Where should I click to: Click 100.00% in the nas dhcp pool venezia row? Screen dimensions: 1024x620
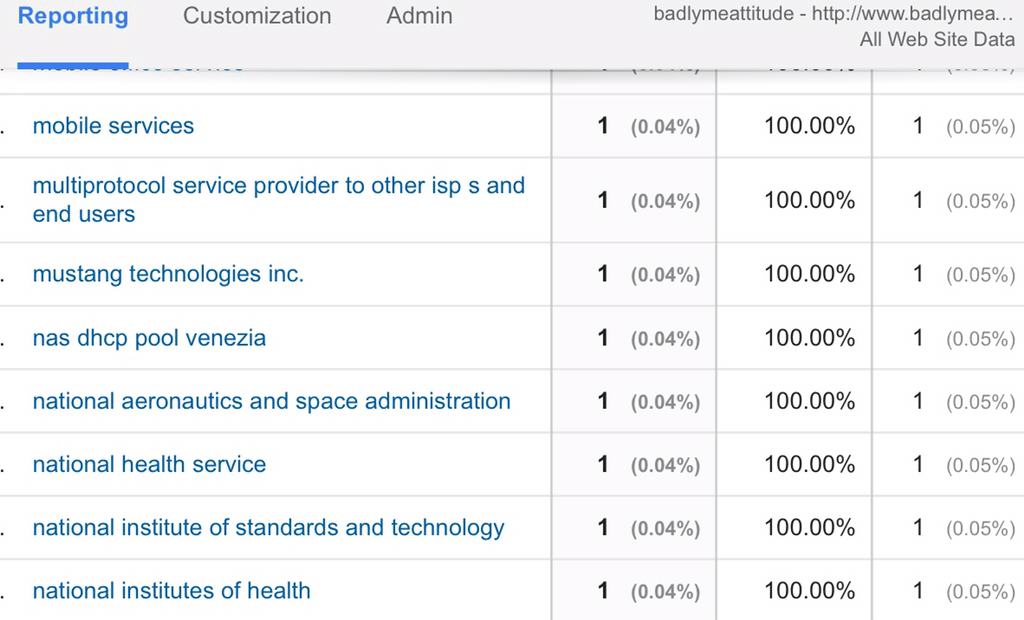(809, 338)
